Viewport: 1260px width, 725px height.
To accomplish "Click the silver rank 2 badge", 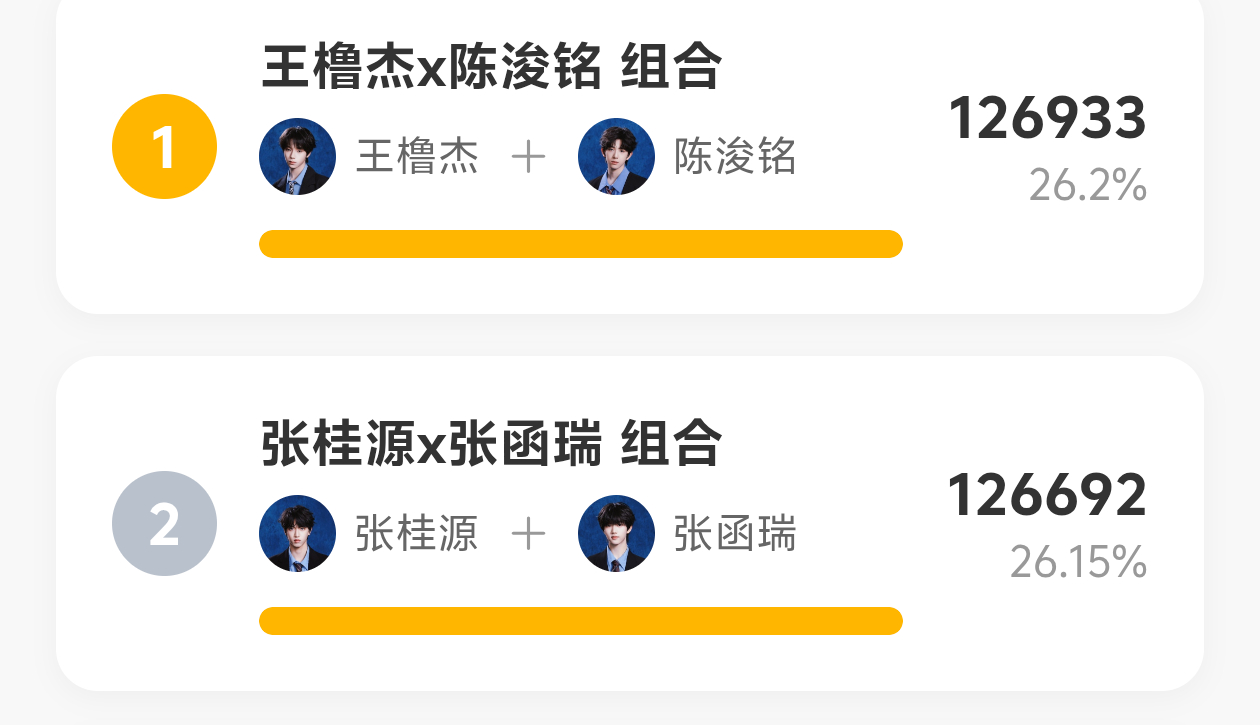I will coord(164,523).
